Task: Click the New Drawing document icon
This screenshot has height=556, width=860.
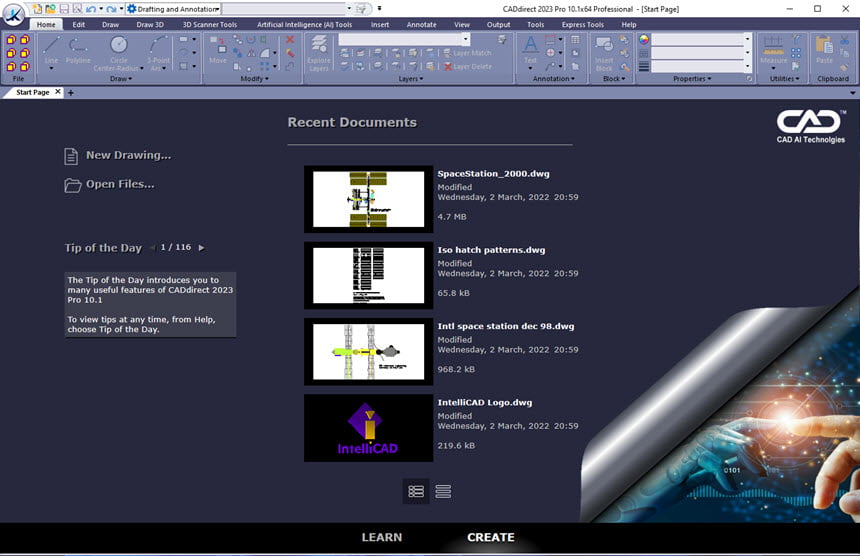Action: coord(71,156)
